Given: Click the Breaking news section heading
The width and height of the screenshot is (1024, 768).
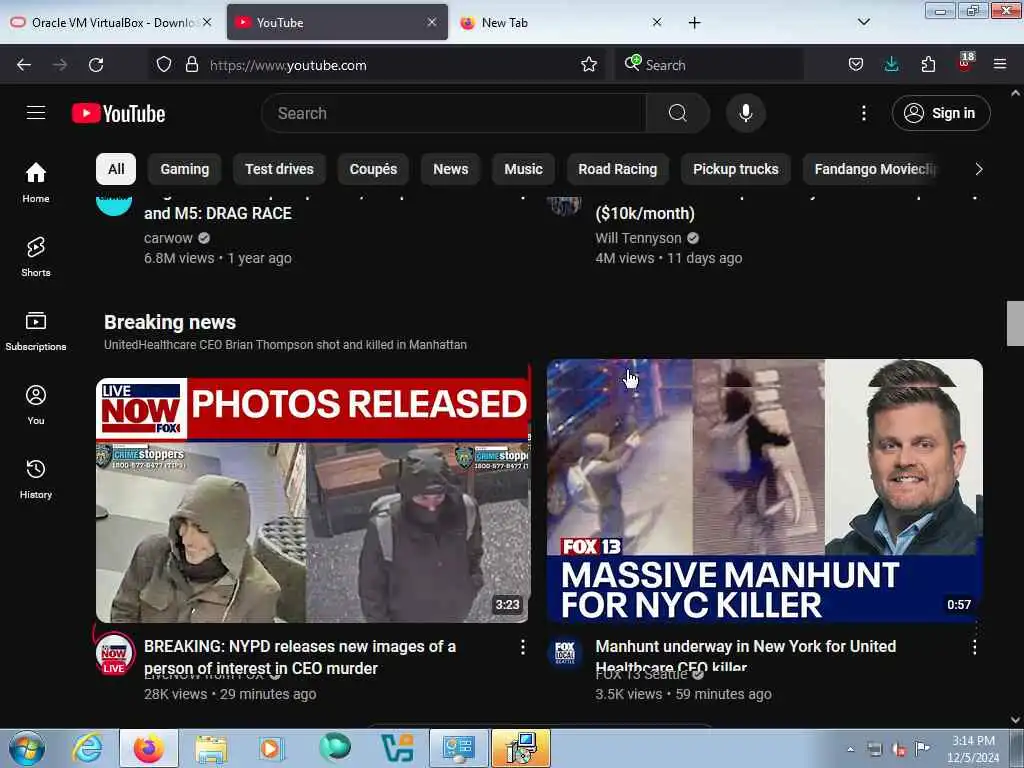Looking at the screenshot, I should point(170,322).
